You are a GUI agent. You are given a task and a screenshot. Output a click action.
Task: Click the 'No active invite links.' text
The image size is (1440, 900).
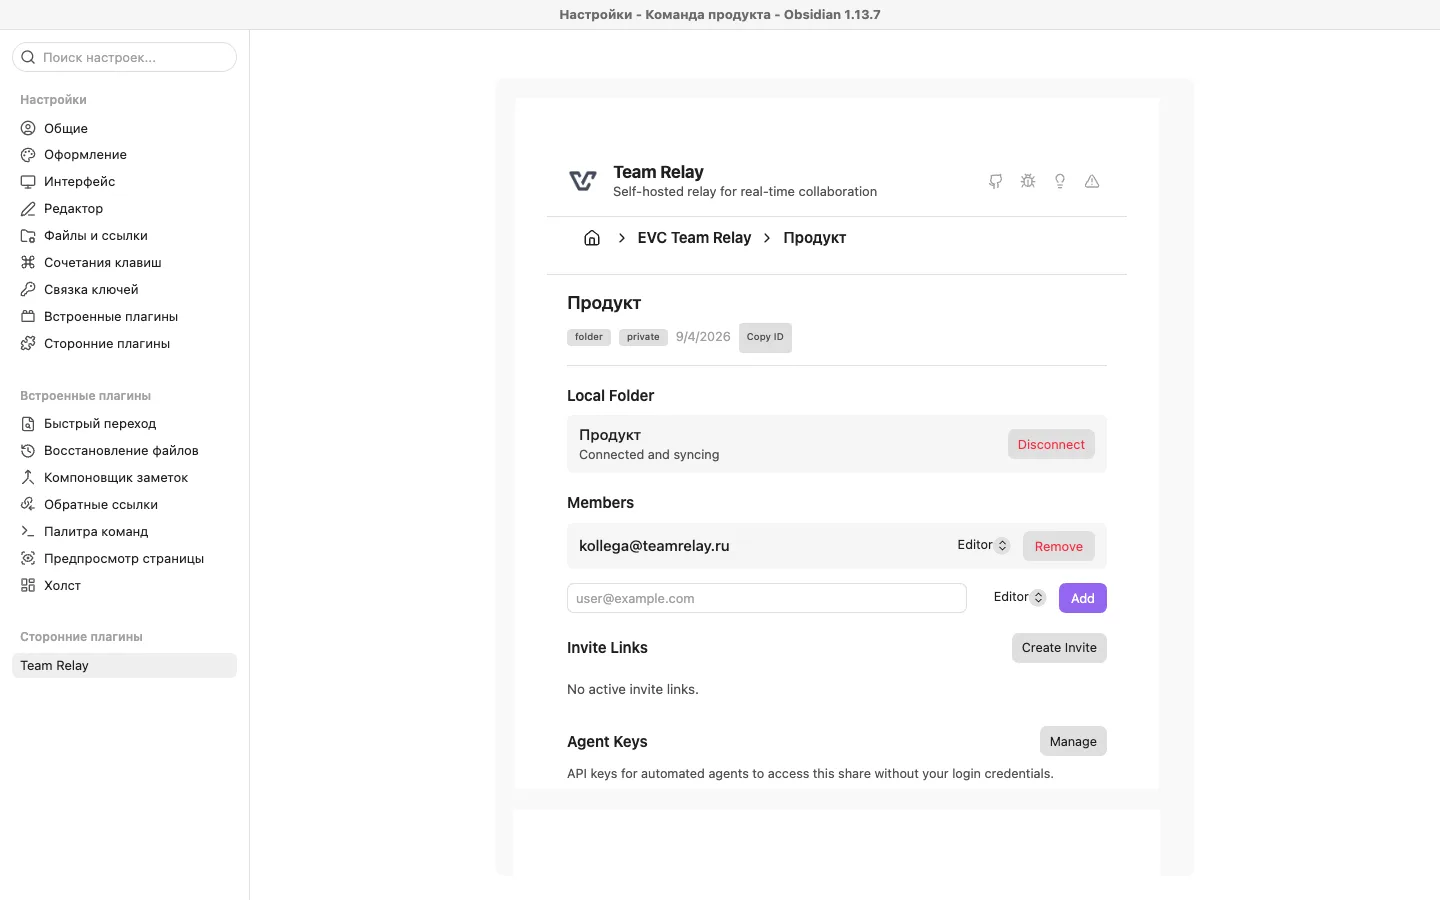[633, 690]
